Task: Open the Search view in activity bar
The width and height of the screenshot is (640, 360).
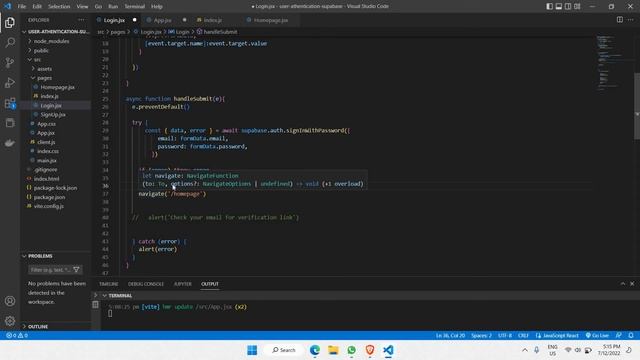Action: click(10, 42)
